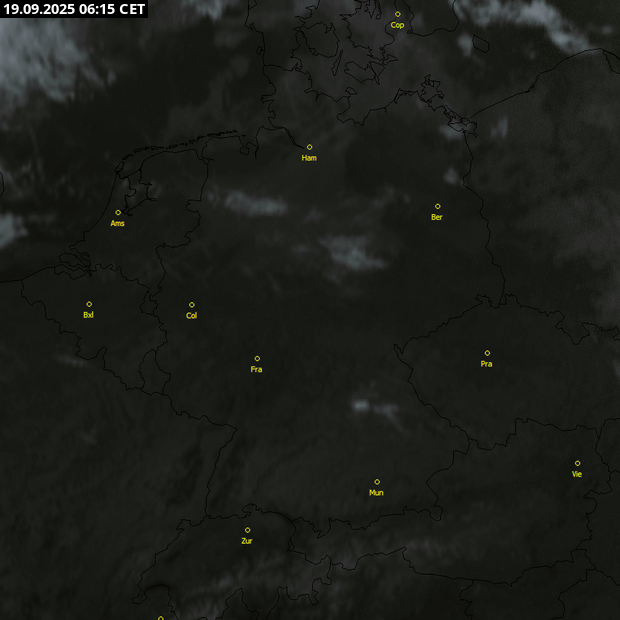Select the 'Ams' label text

[117, 223]
